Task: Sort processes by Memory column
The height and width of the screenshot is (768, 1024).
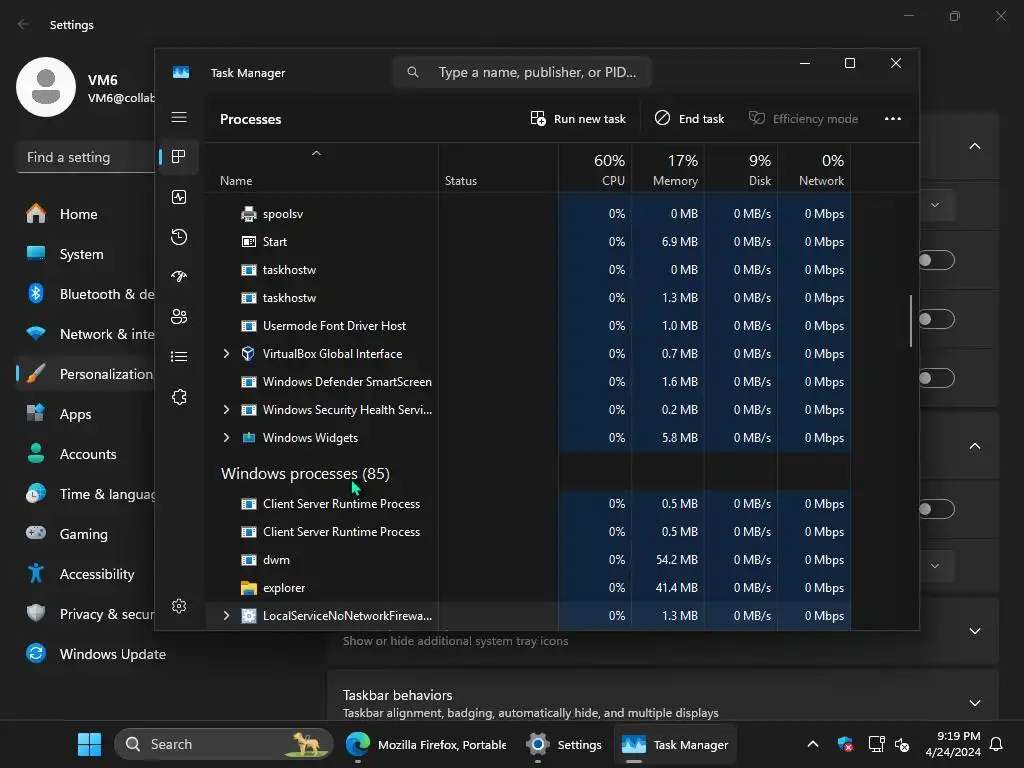Action: point(668,170)
